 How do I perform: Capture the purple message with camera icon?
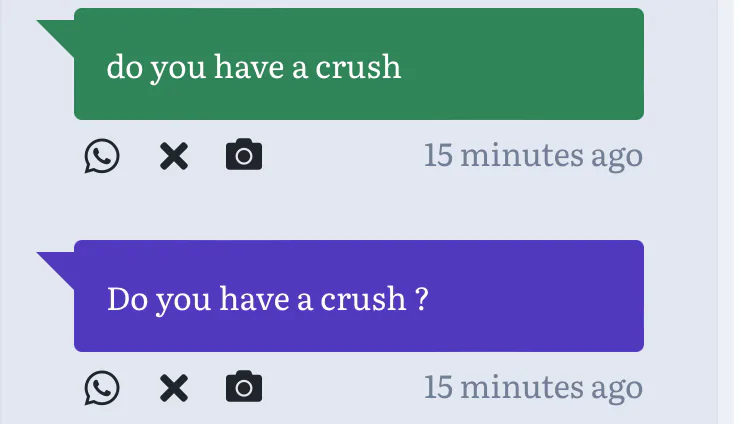[x=244, y=387]
